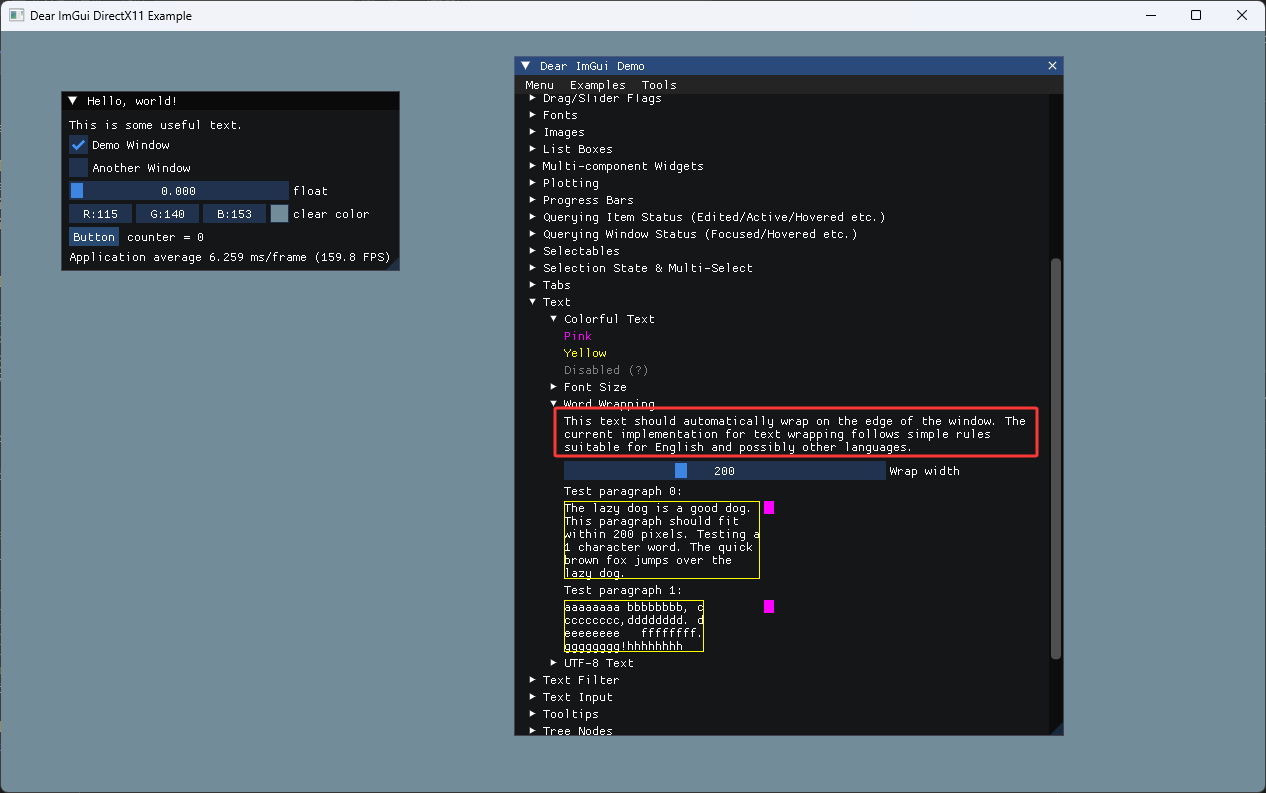Open the clear color picker swatch
Viewport: 1266px width, 793px height.
[278, 213]
